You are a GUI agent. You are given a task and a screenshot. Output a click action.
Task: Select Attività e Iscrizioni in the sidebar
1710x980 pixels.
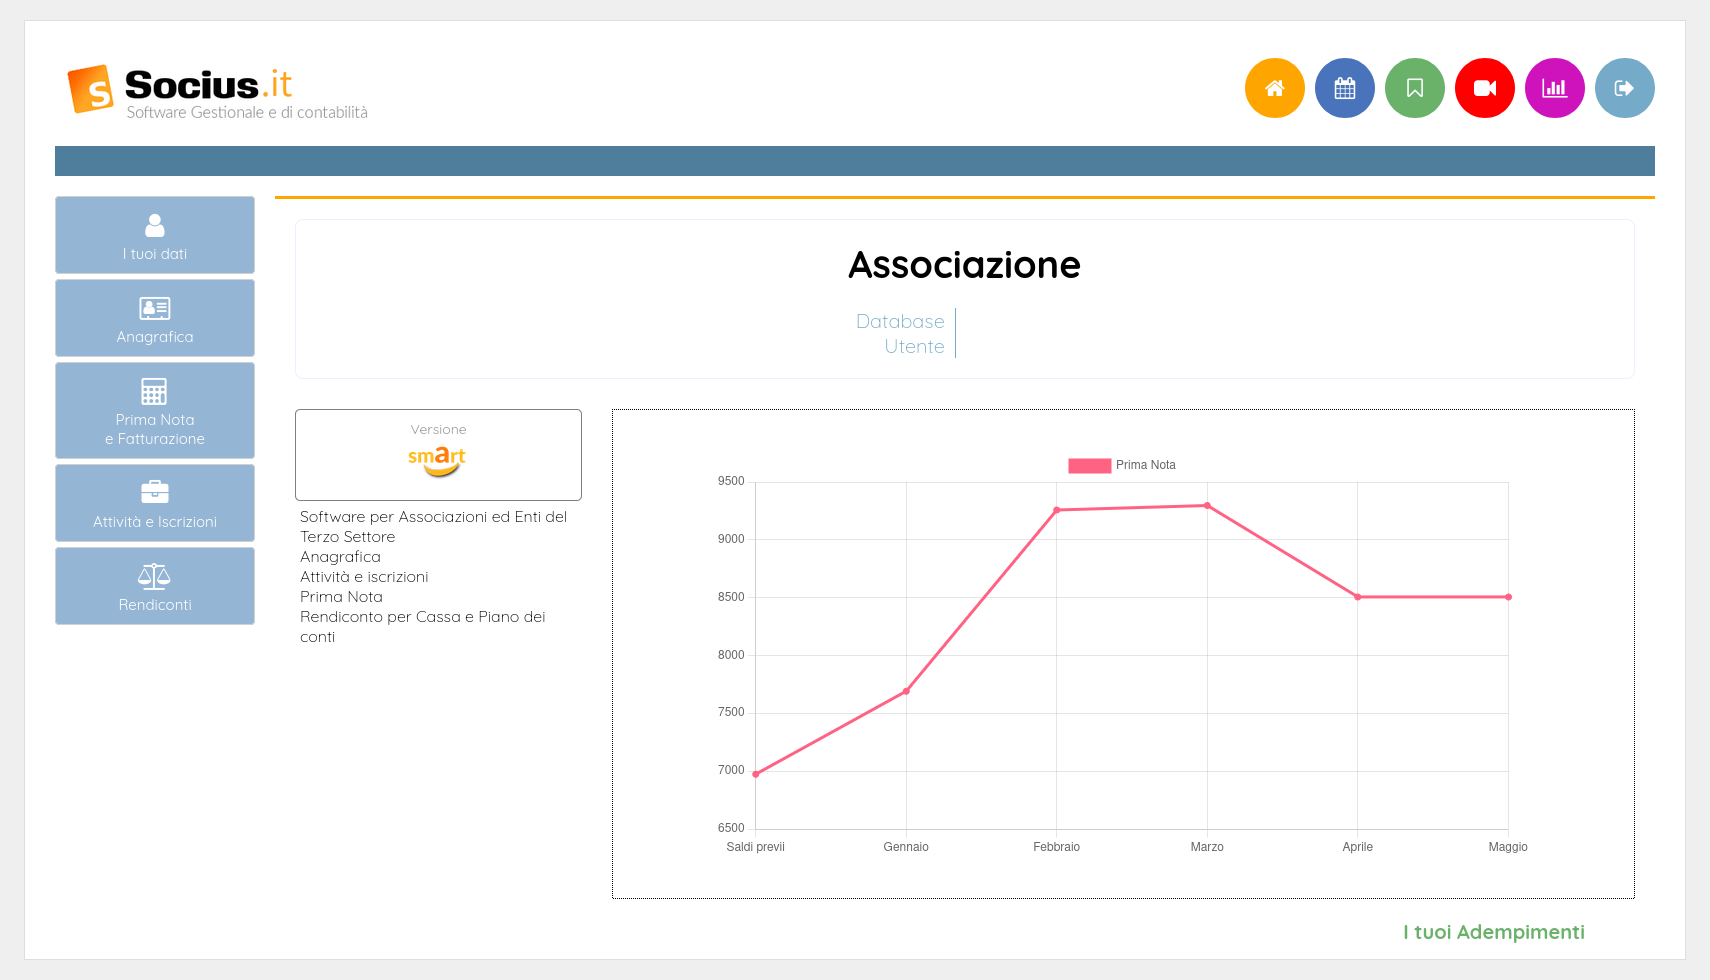[x=155, y=503]
